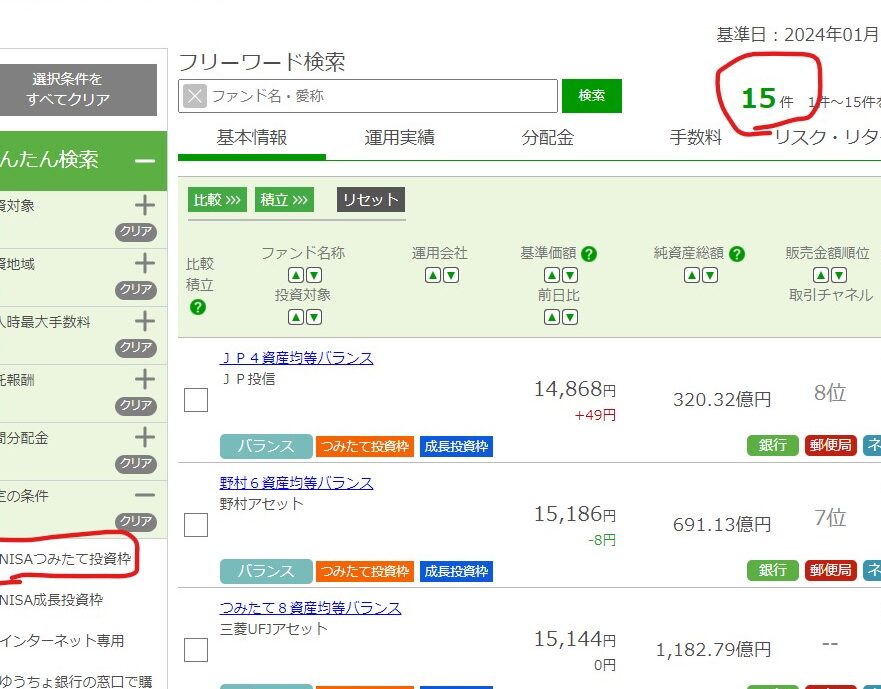Open help icon next to 基準価額

click(x=589, y=254)
